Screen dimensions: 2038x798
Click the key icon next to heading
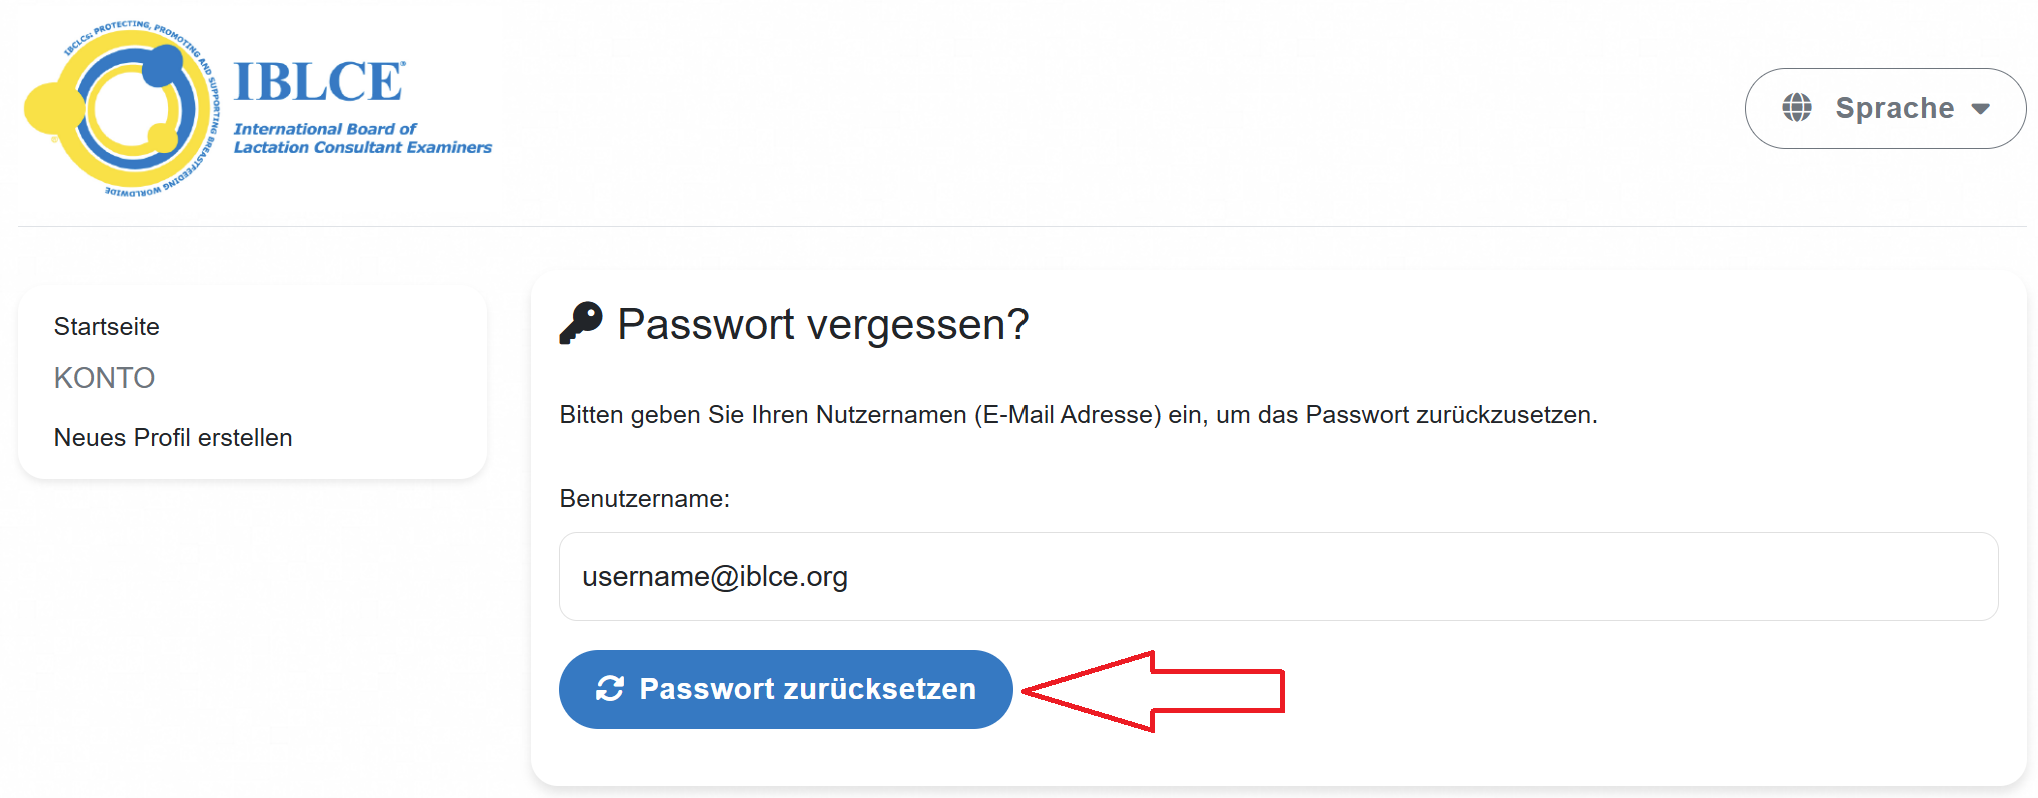[581, 323]
